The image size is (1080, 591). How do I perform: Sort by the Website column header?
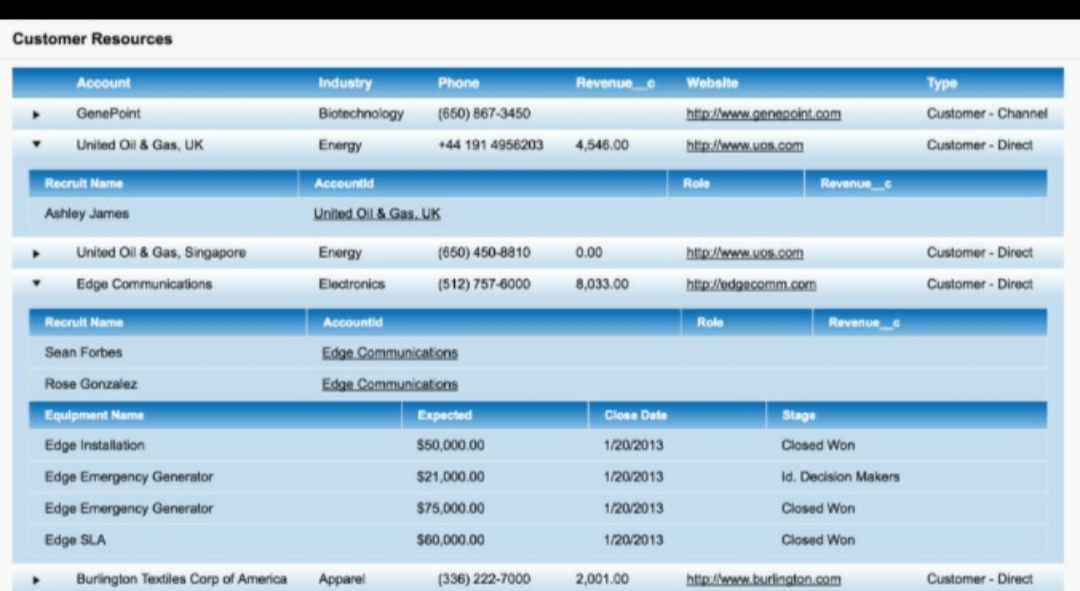[712, 83]
